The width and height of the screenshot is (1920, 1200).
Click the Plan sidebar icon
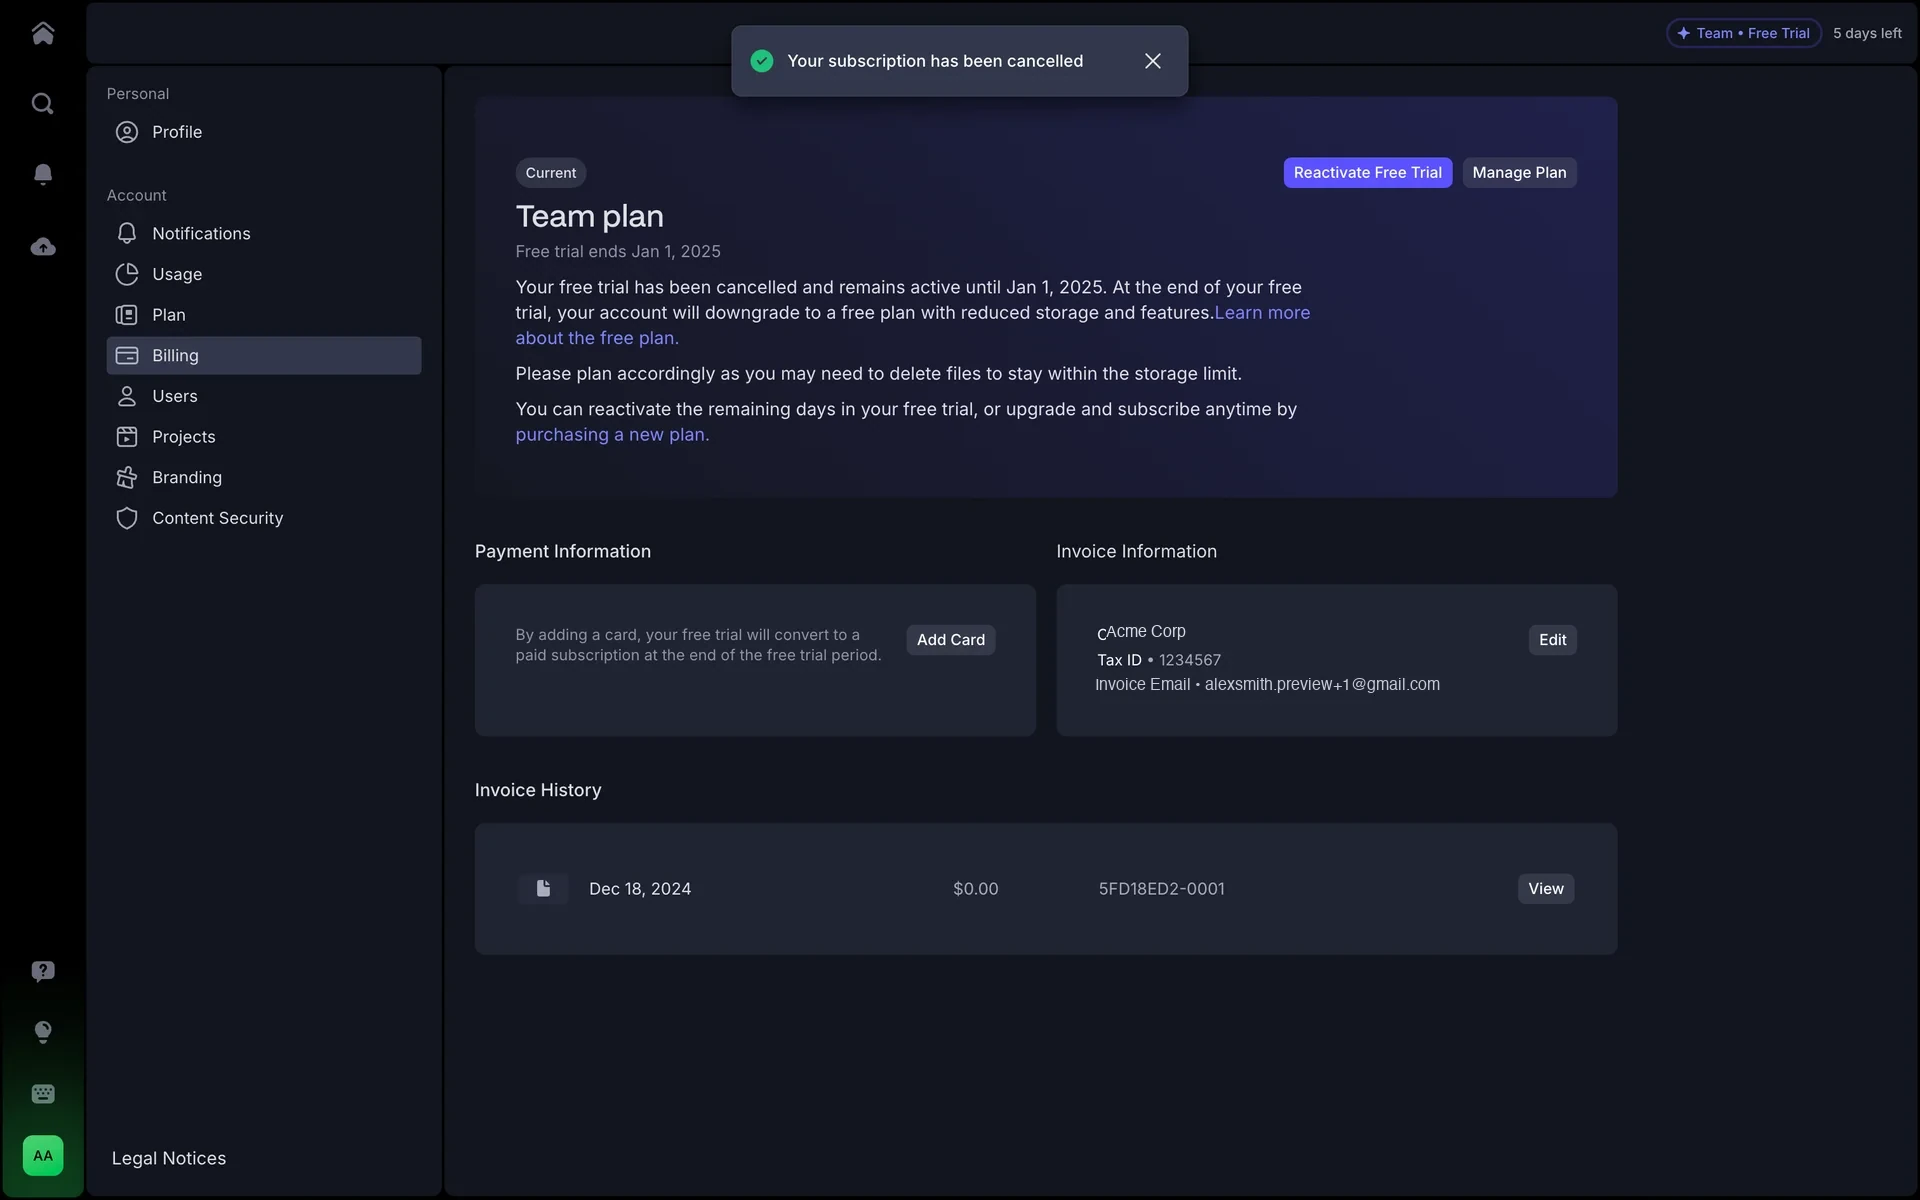127,315
